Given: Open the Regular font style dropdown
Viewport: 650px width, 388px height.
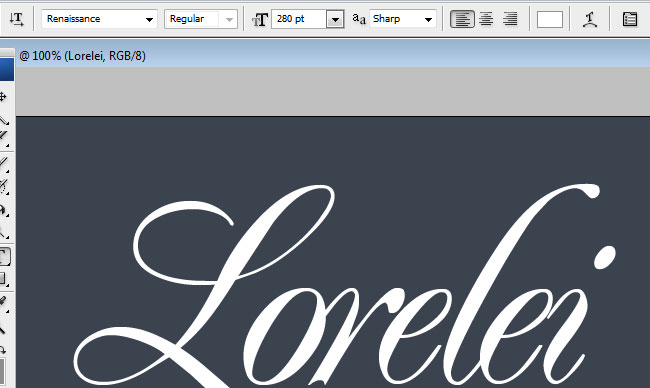Looking at the screenshot, I should [x=201, y=19].
